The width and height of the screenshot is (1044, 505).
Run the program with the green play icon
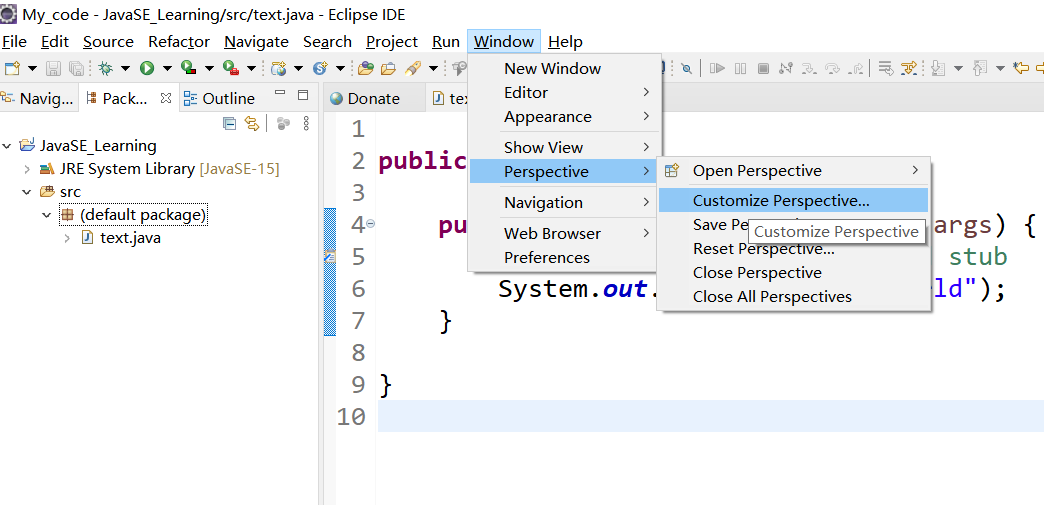(x=146, y=68)
